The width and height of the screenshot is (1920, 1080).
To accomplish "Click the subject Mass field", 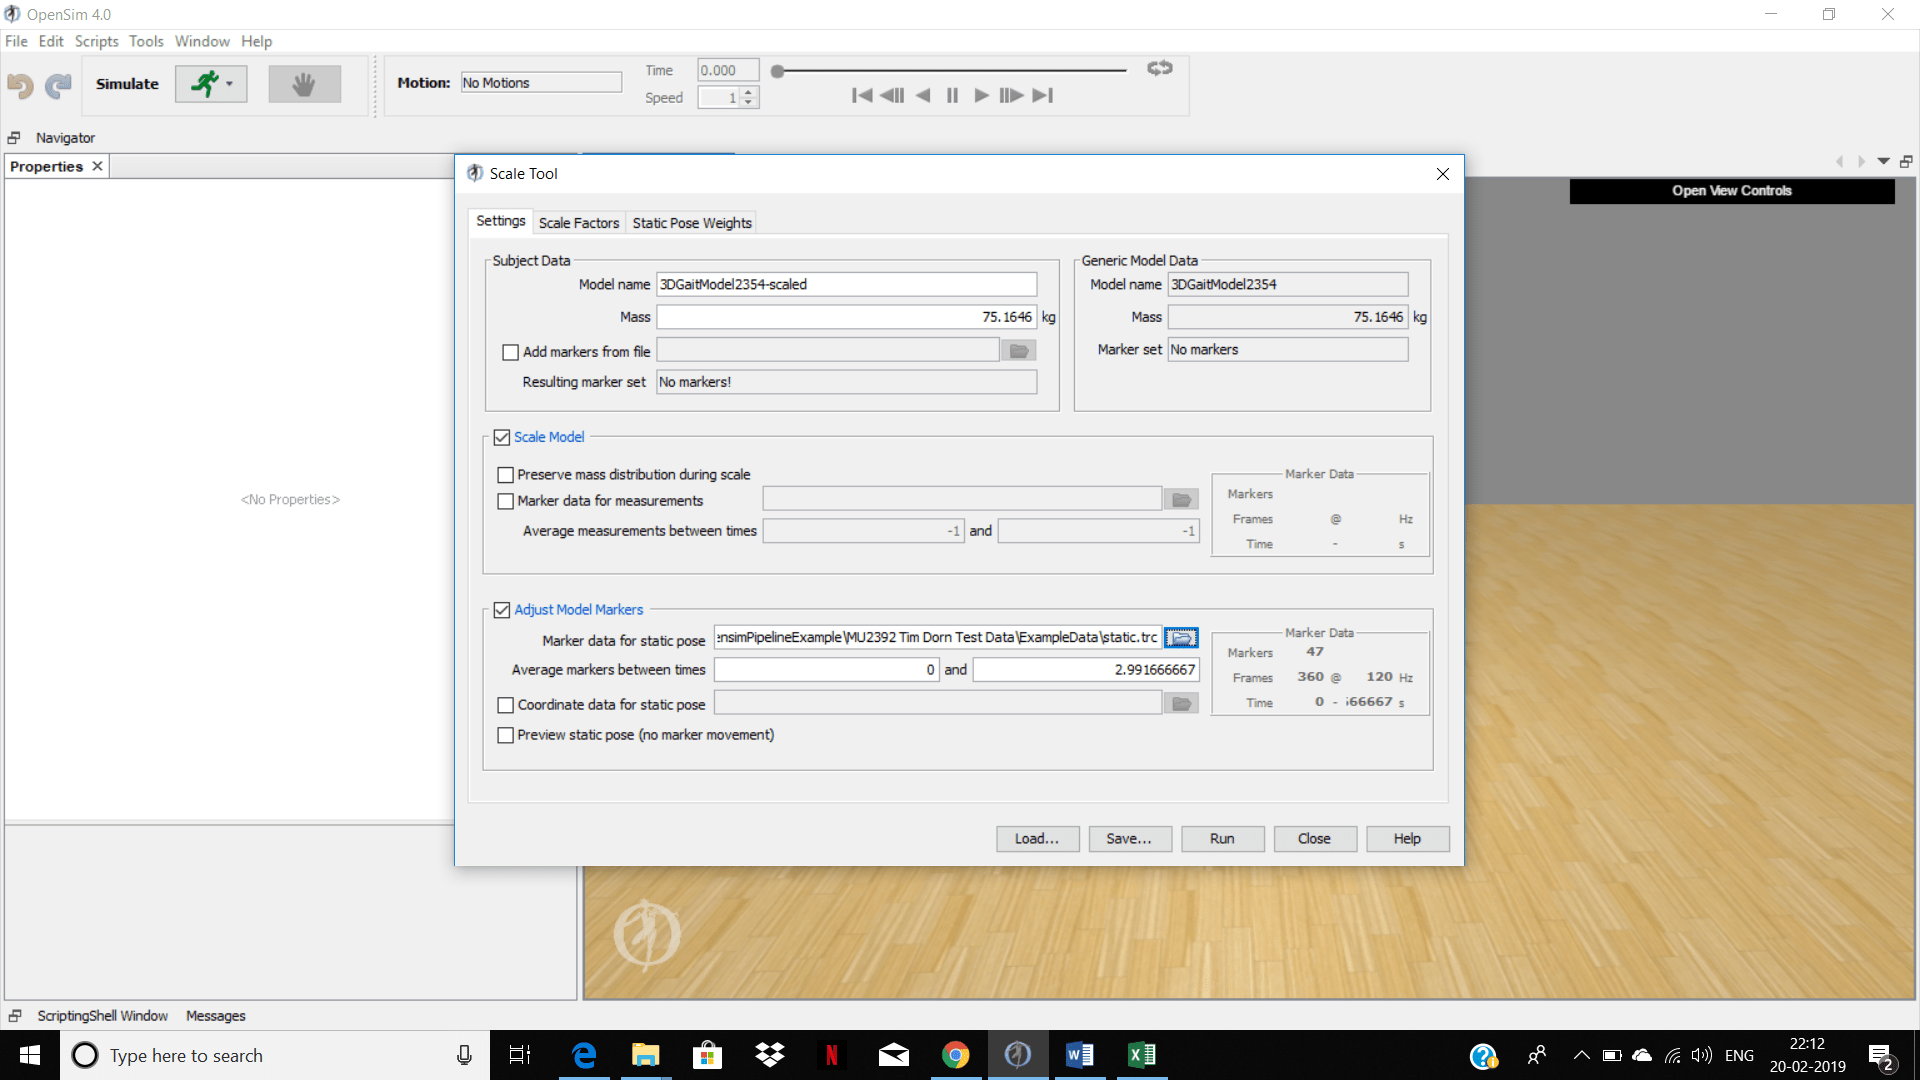I will click(846, 317).
